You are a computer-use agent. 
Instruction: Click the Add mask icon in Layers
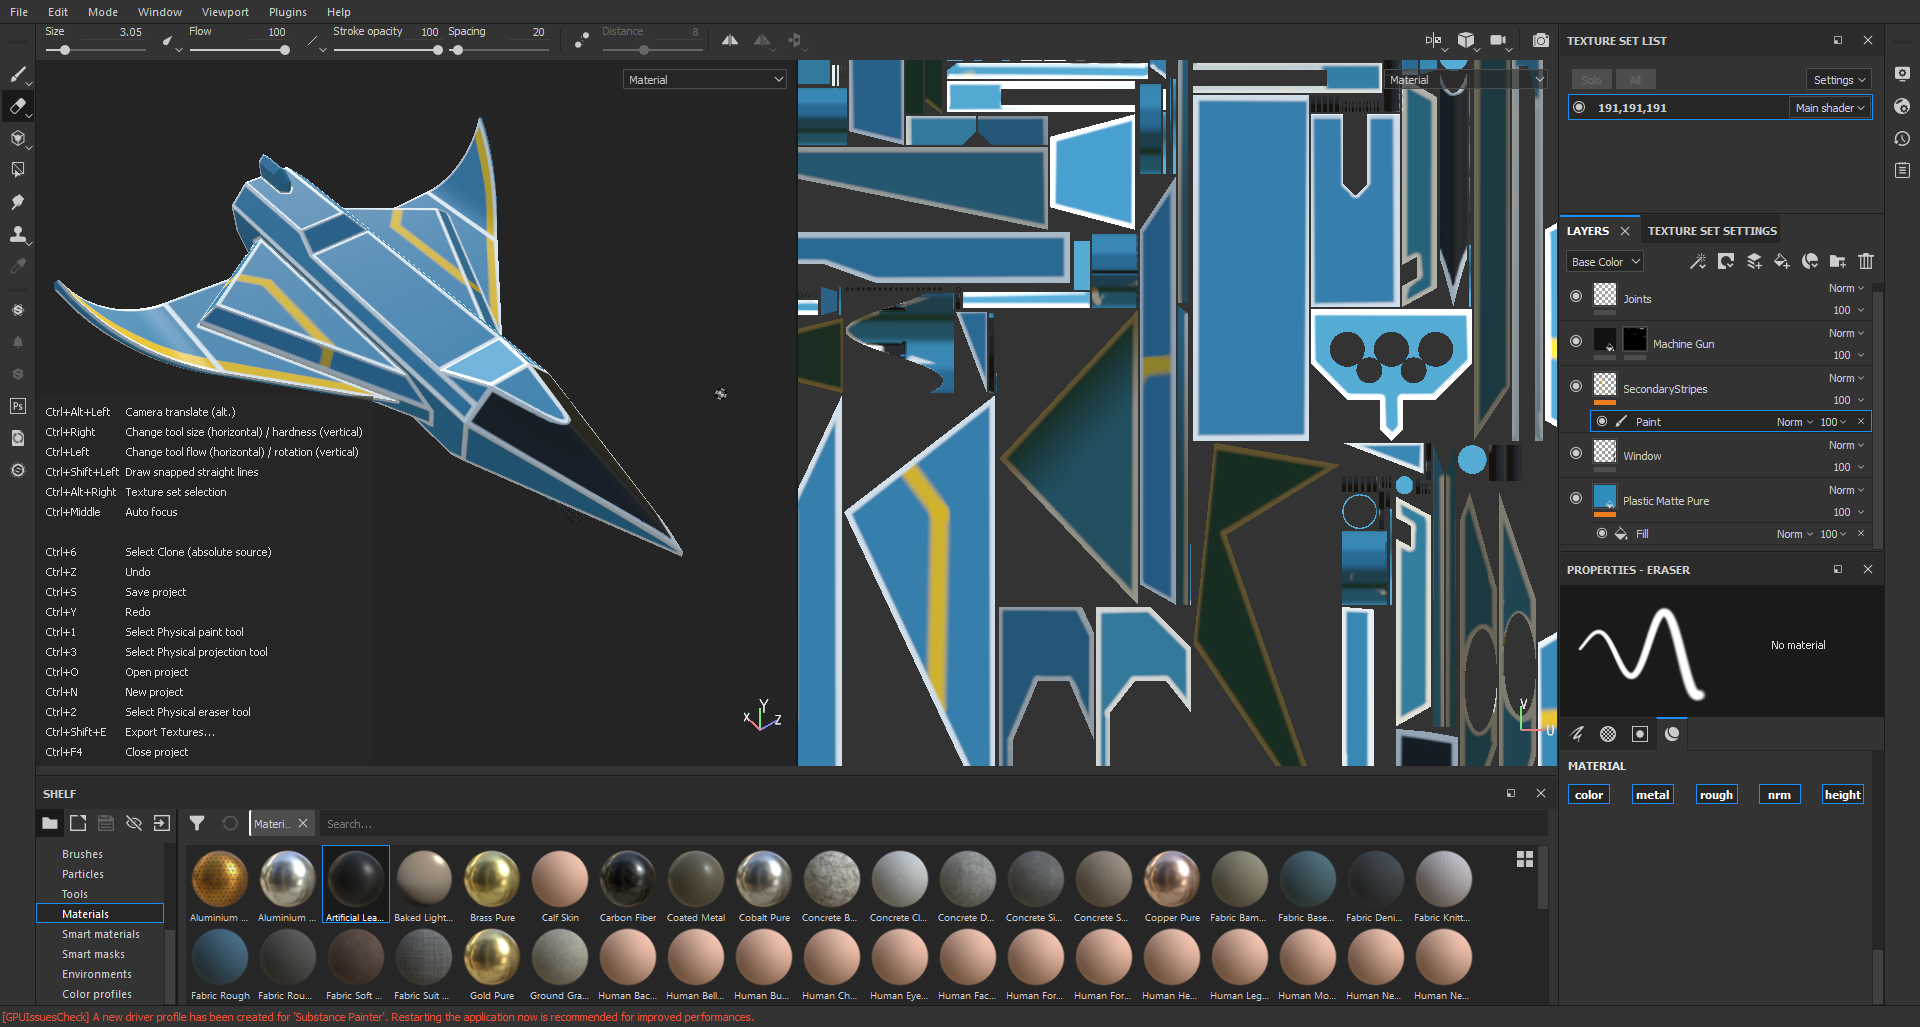[1726, 261]
